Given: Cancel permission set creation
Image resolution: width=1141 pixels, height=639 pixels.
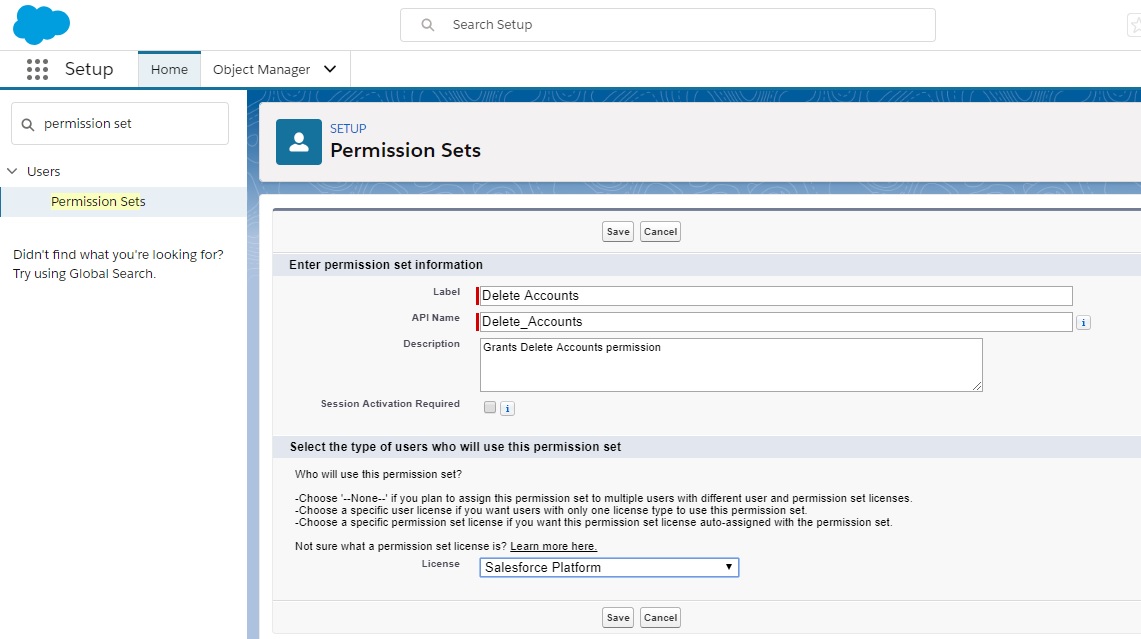Looking at the screenshot, I should (660, 231).
